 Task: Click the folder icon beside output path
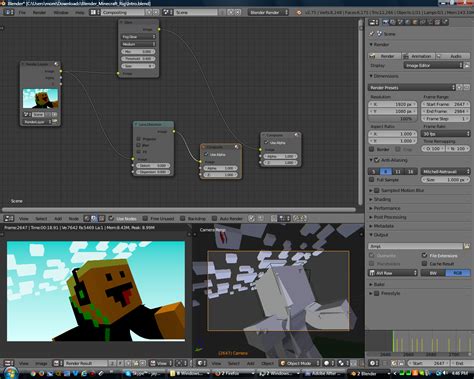pyautogui.click(x=467, y=246)
